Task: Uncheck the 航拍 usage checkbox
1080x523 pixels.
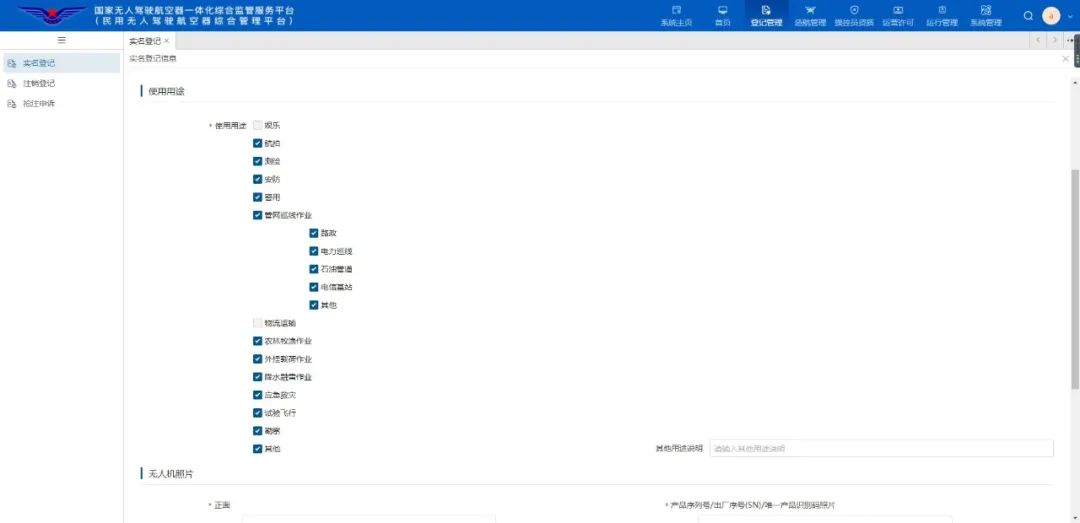Action: point(258,143)
